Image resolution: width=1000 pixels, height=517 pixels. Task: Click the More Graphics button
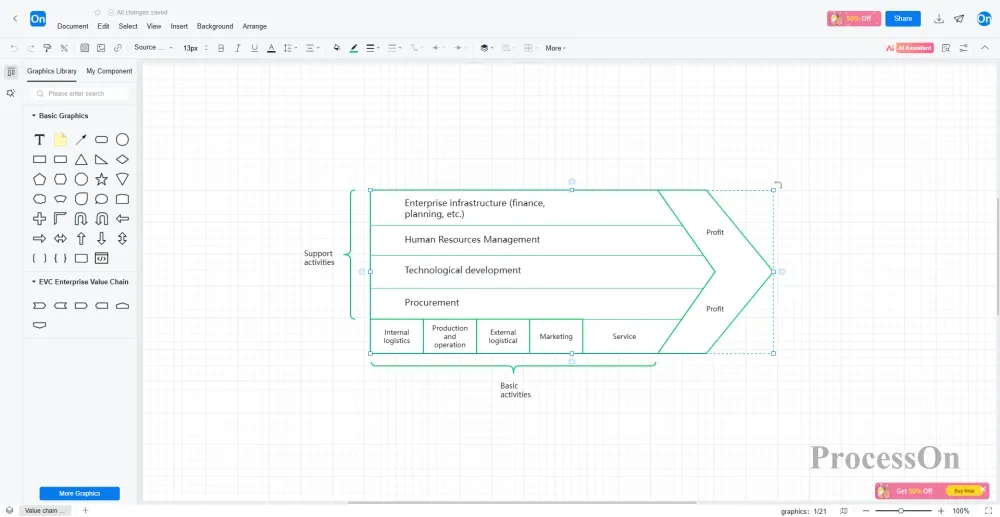pos(79,493)
